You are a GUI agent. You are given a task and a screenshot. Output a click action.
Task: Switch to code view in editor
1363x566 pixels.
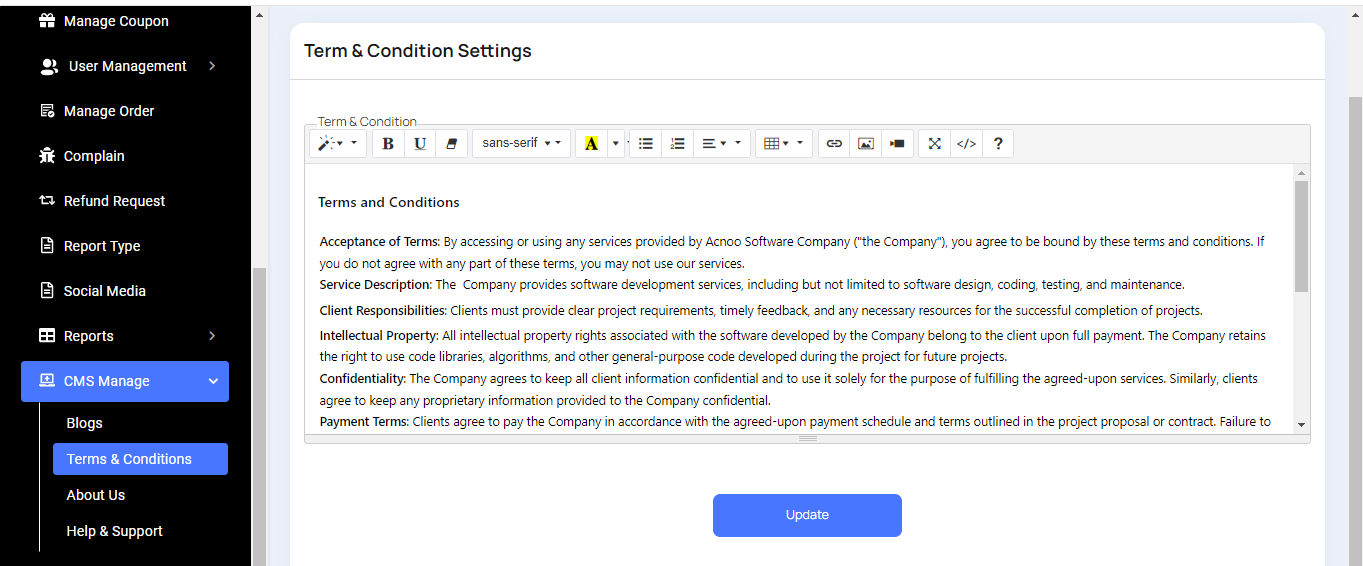pos(966,144)
